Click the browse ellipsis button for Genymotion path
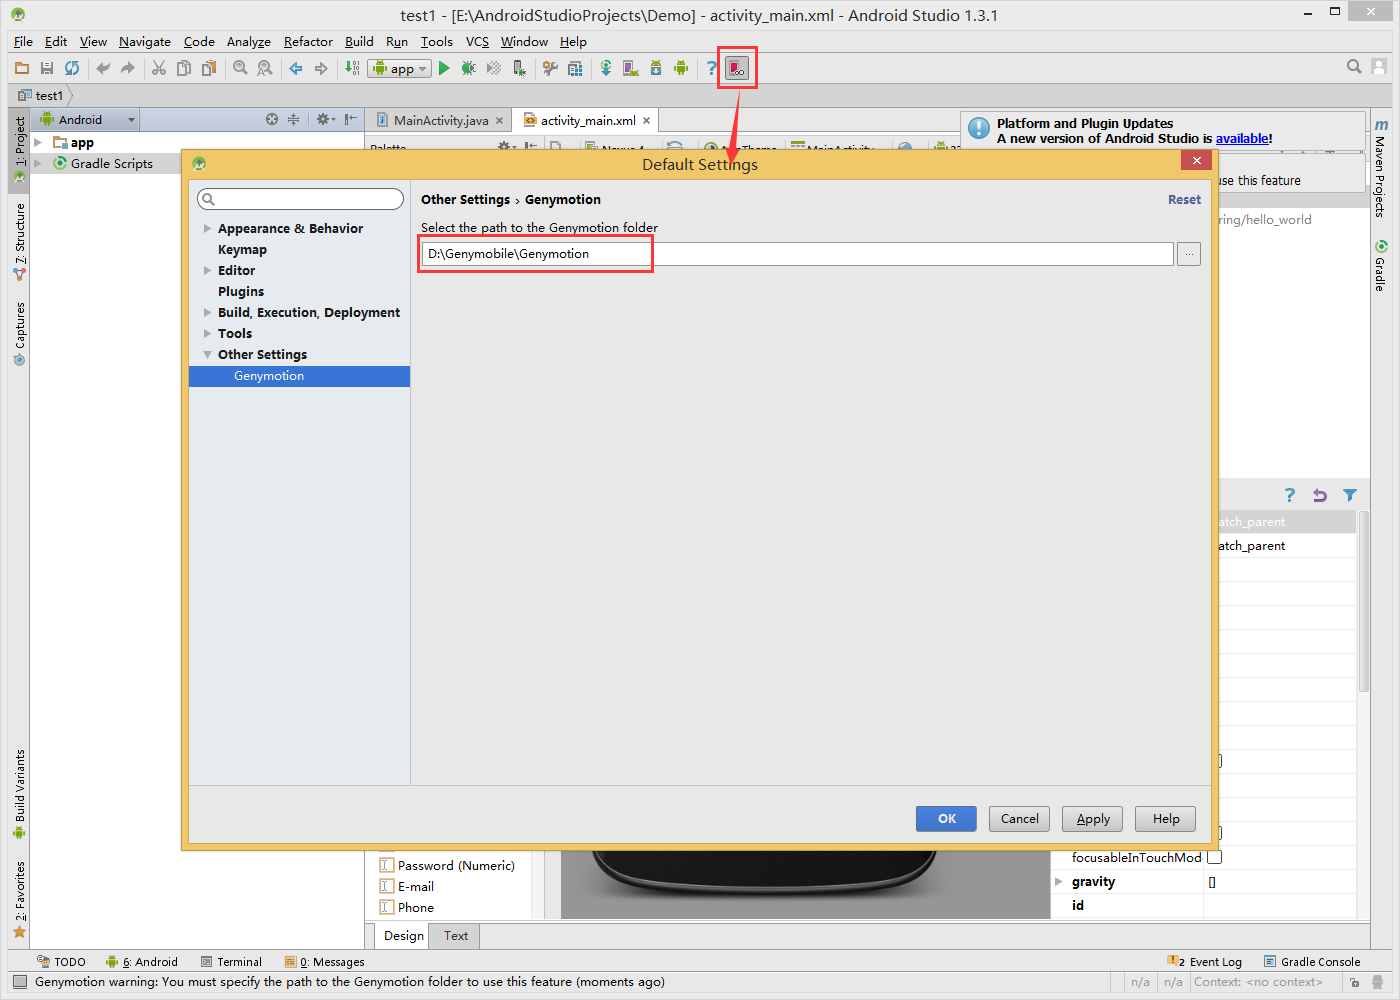This screenshot has height=1000, width=1400. pos(1189,254)
